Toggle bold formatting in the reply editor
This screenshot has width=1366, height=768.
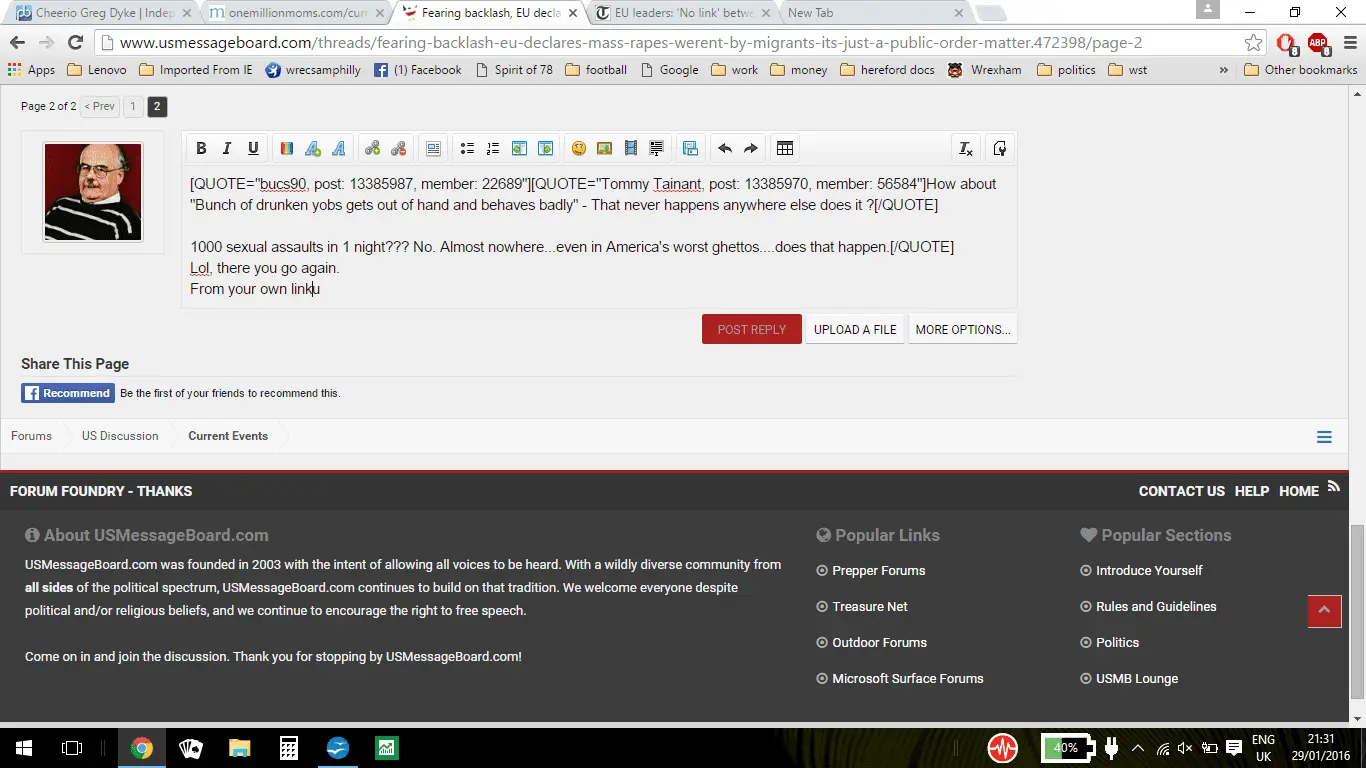coord(201,148)
